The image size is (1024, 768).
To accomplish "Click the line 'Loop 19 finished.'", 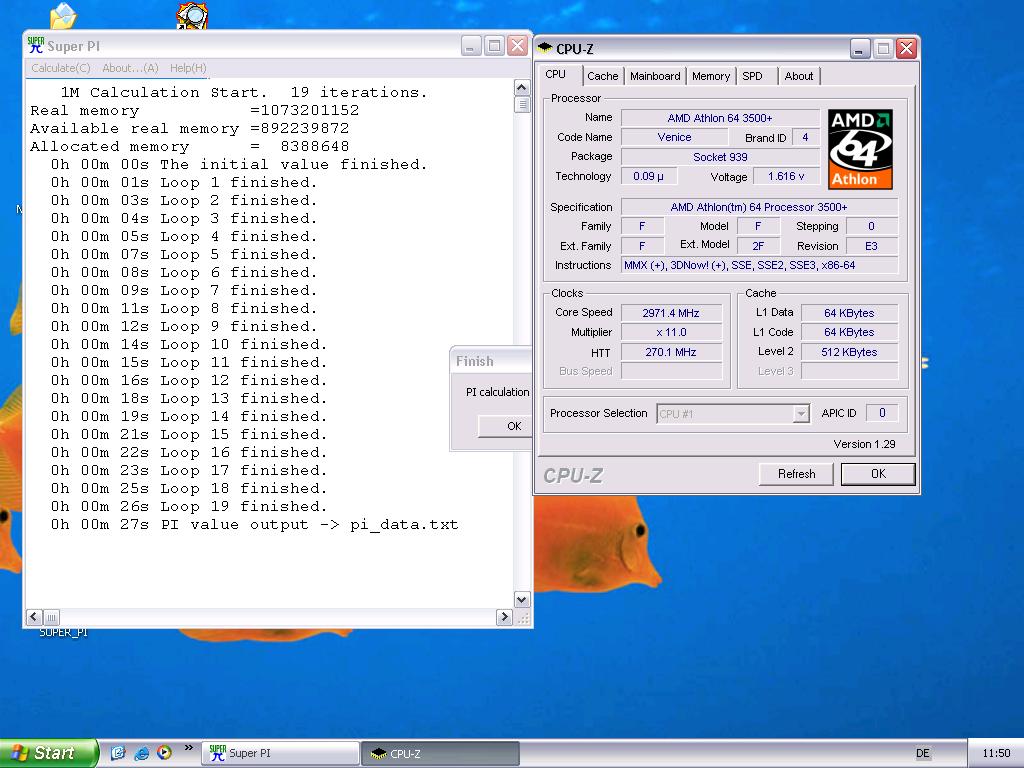I will click(x=189, y=506).
